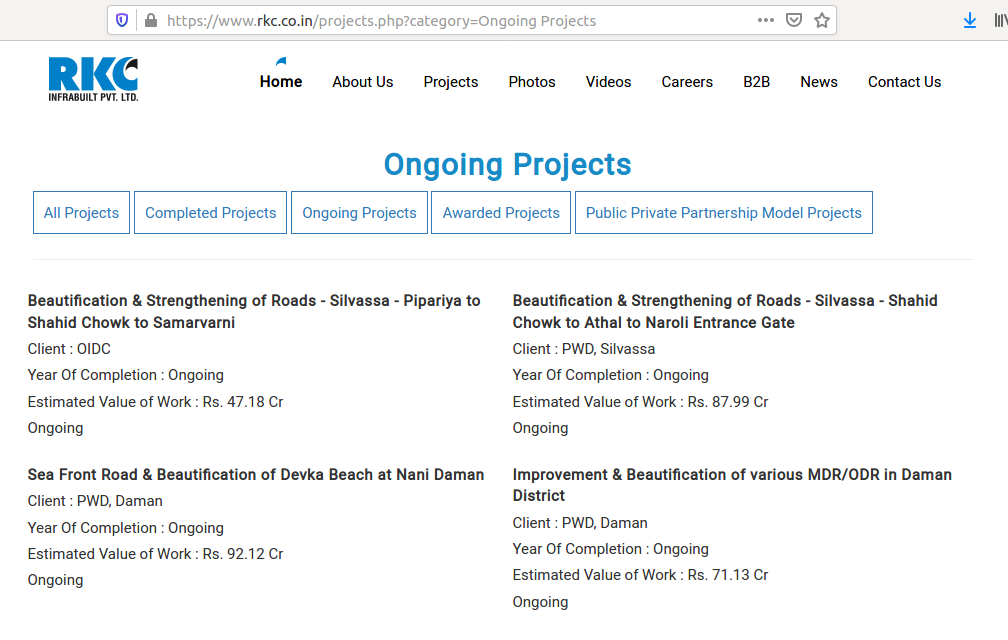The width and height of the screenshot is (1008, 640).
Task: Open the Sea Front Road Devka Beach project
Action: (256, 475)
